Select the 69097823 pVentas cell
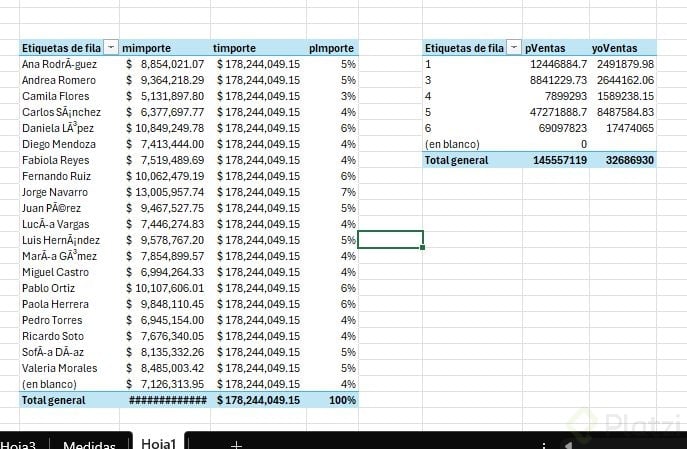The height and width of the screenshot is (449, 687). click(x=556, y=128)
